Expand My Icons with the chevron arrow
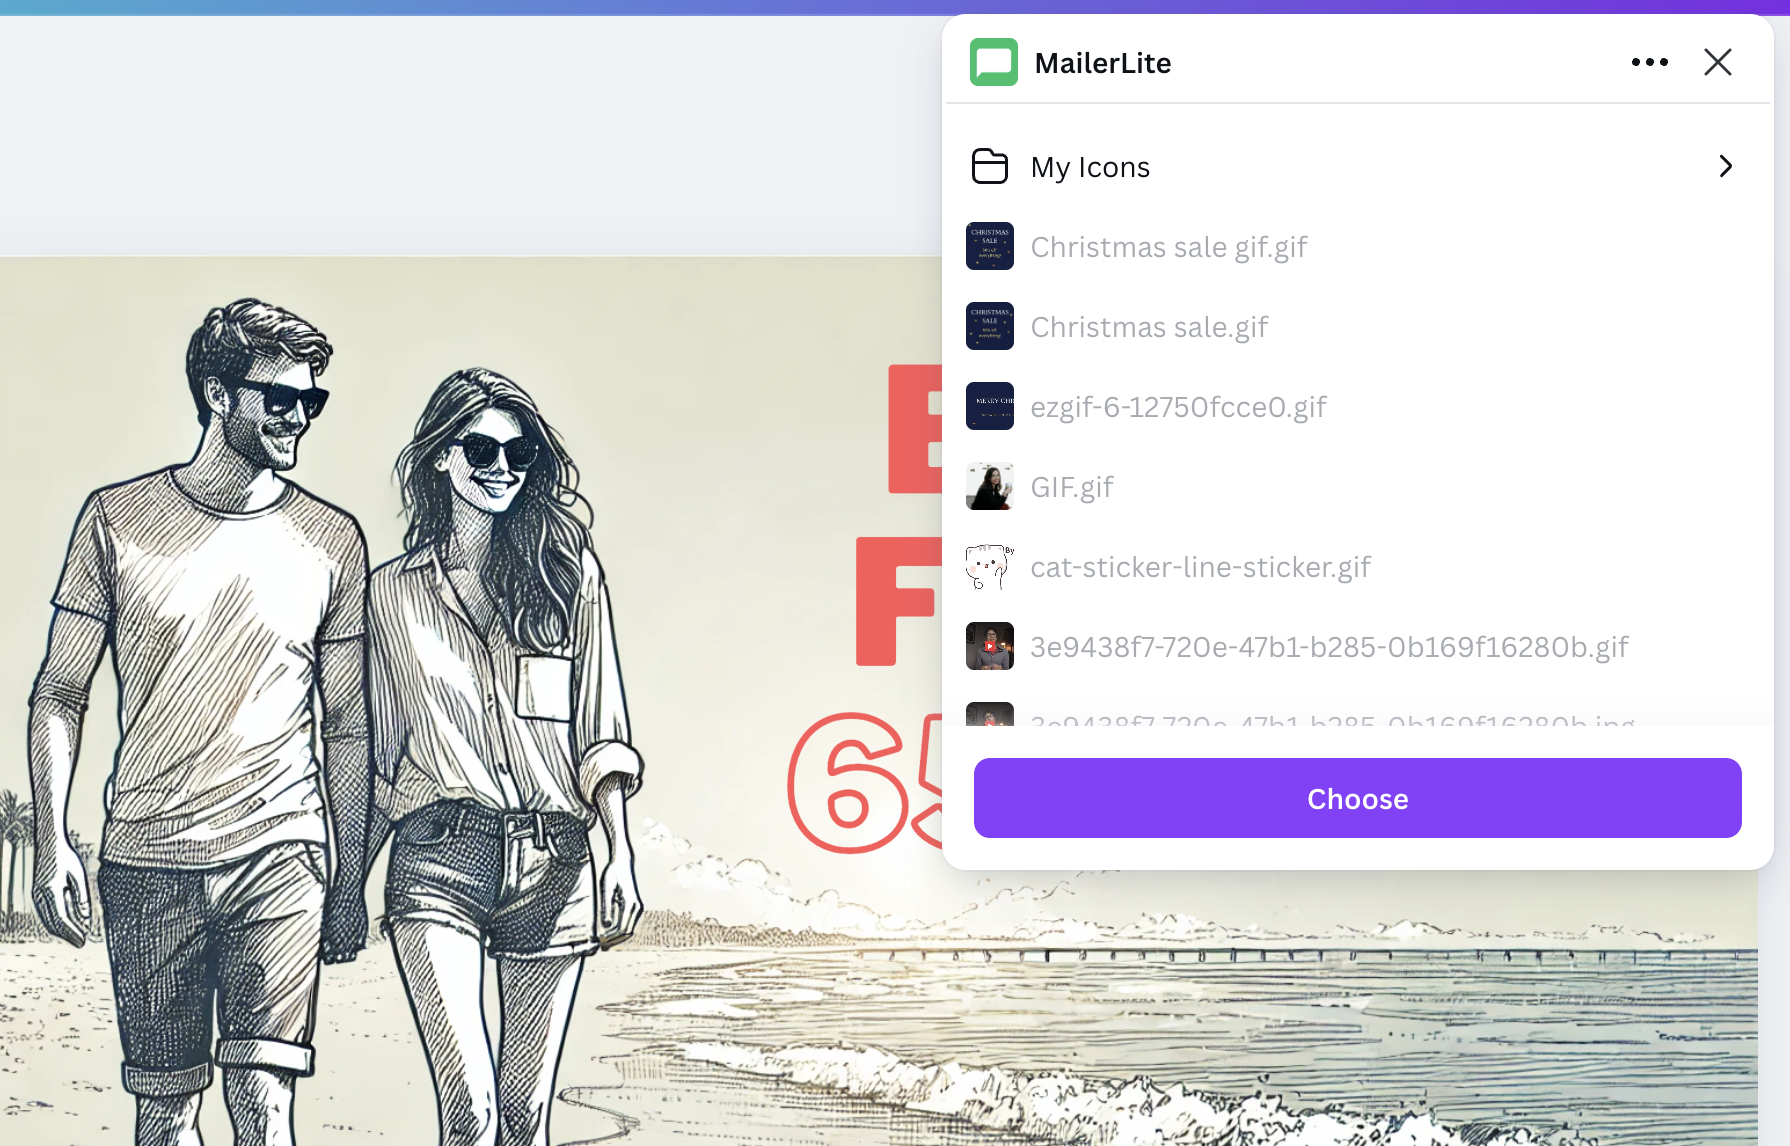Viewport: 1790px width, 1146px height. point(1725,166)
